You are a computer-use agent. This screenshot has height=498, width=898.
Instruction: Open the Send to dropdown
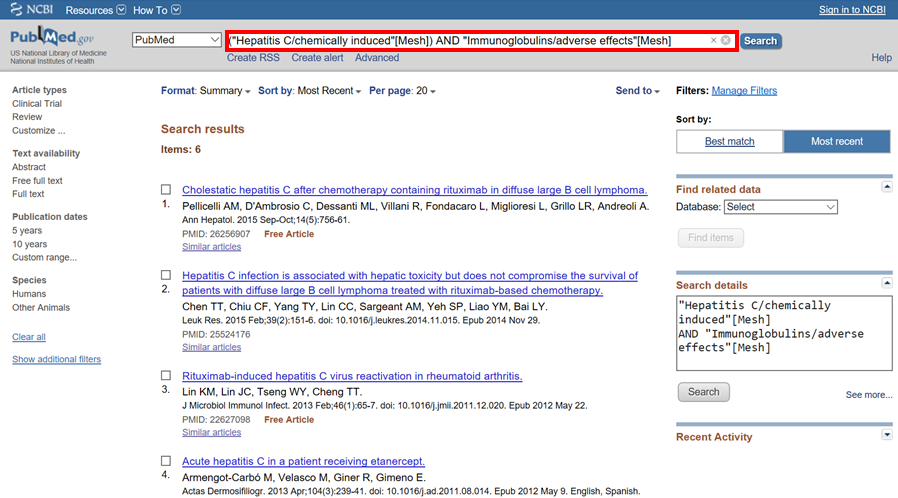(x=637, y=90)
